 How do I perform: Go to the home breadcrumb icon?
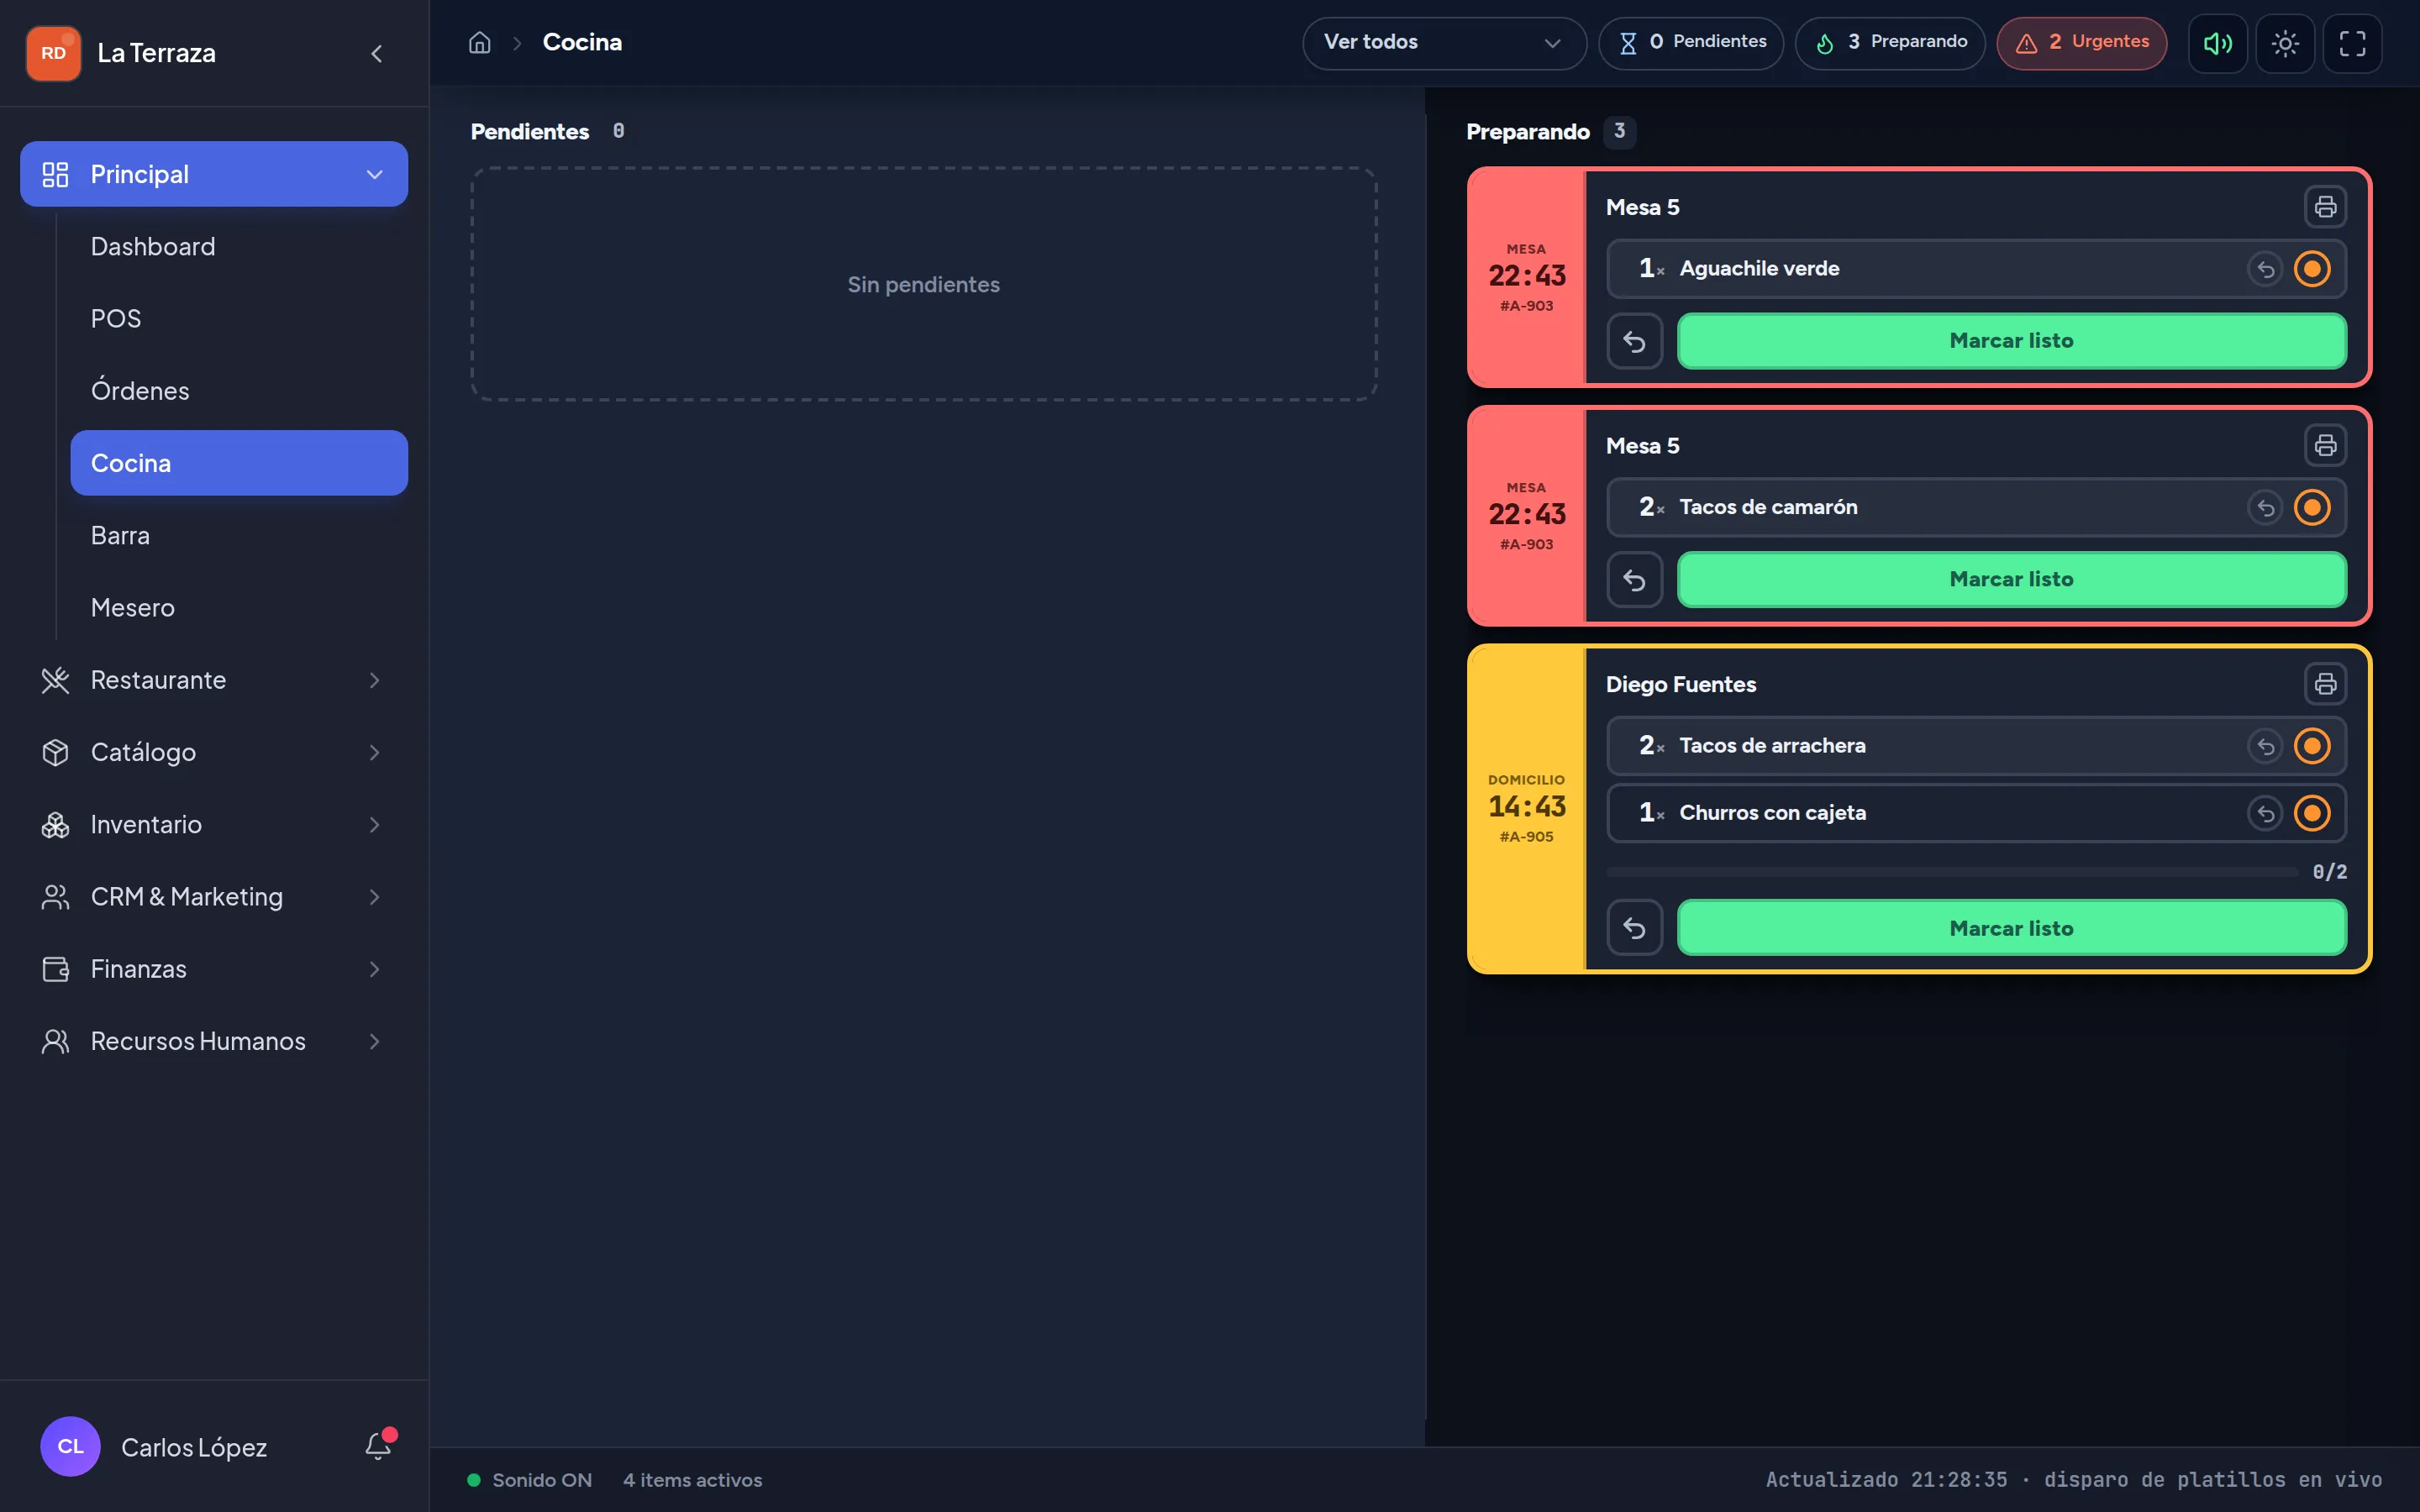(x=480, y=42)
